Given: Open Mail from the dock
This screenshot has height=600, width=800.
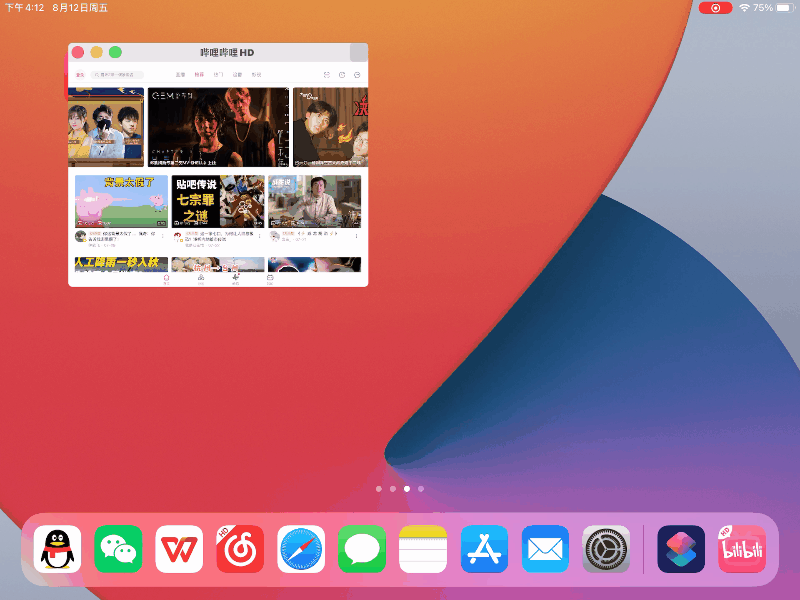Looking at the screenshot, I should point(545,548).
